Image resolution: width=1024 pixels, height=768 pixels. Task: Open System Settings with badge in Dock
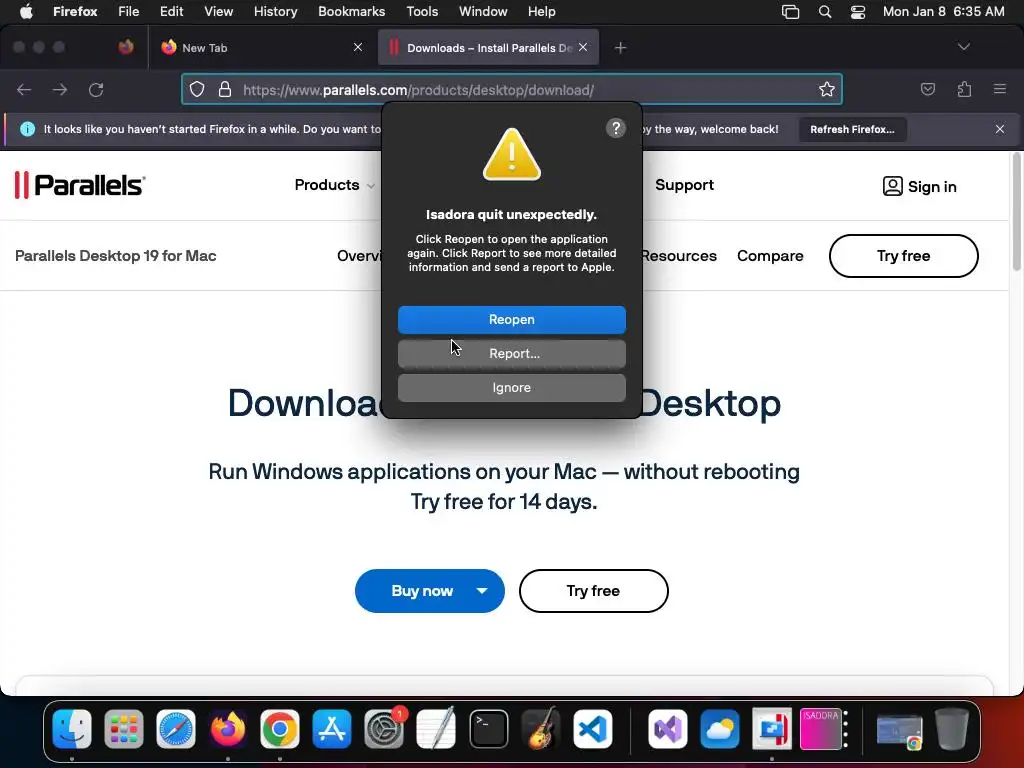384,729
